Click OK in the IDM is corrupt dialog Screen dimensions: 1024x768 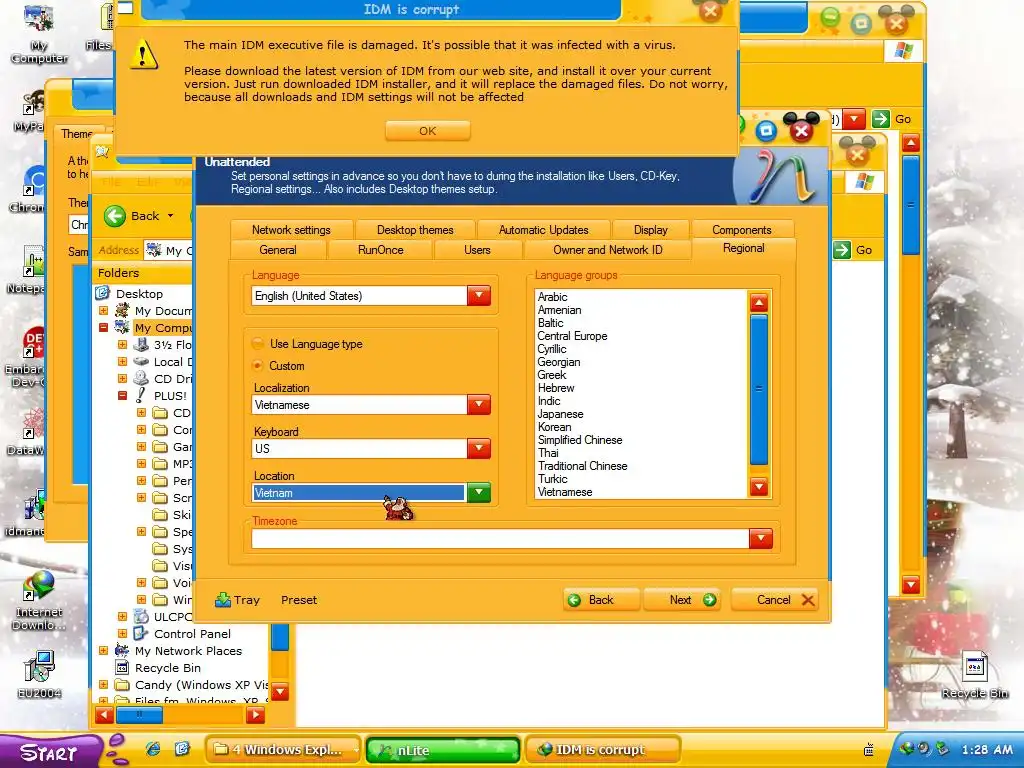click(x=427, y=131)
